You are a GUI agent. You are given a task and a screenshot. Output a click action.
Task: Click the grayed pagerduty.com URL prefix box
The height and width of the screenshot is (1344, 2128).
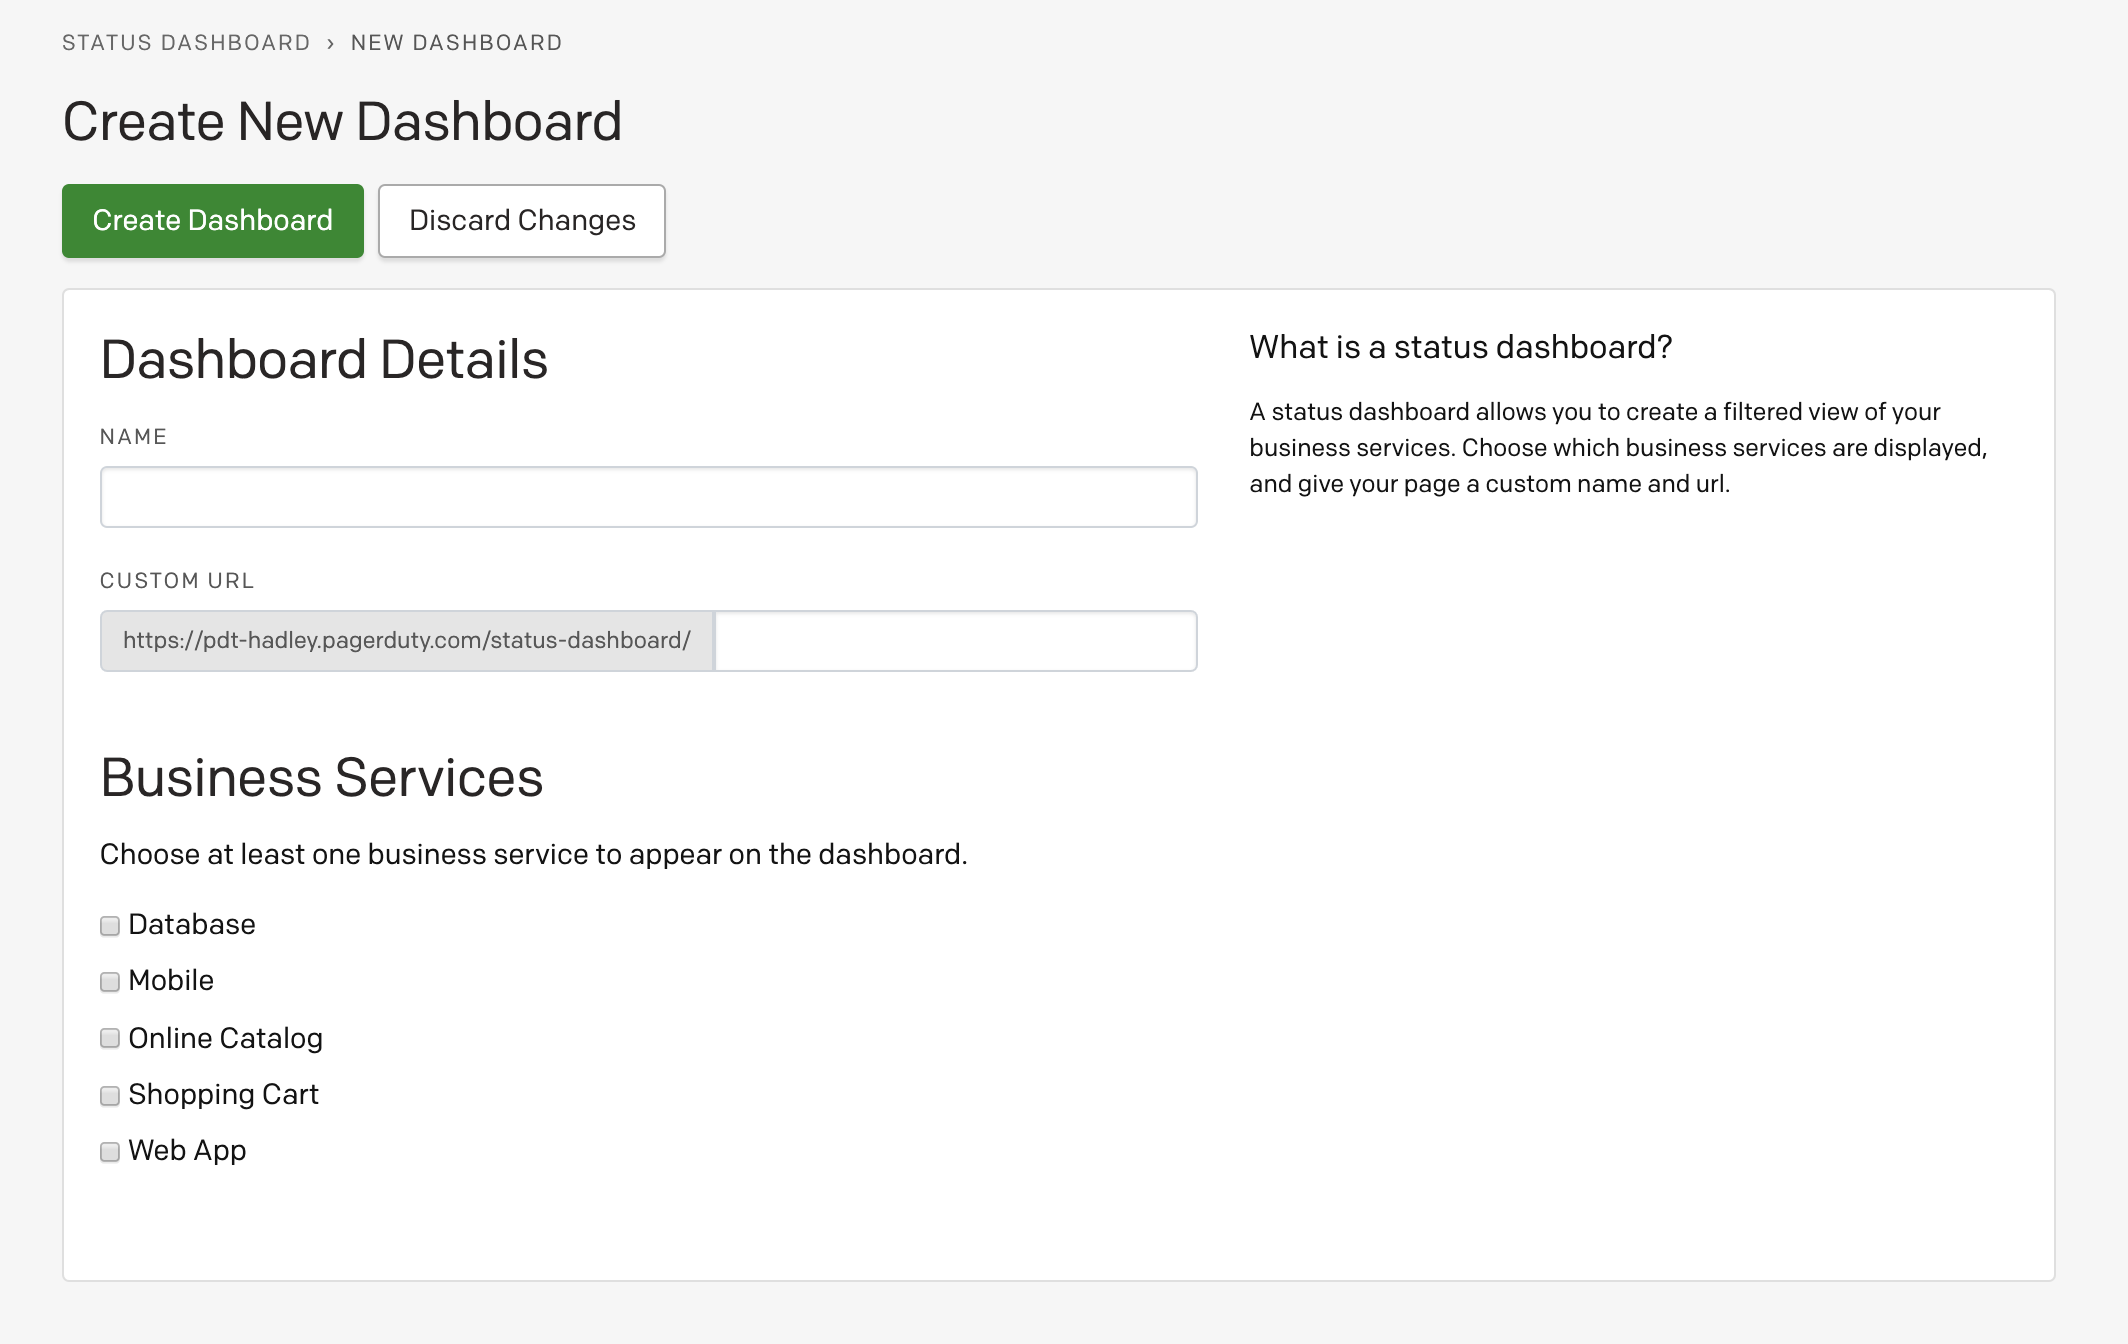(407, 641)
